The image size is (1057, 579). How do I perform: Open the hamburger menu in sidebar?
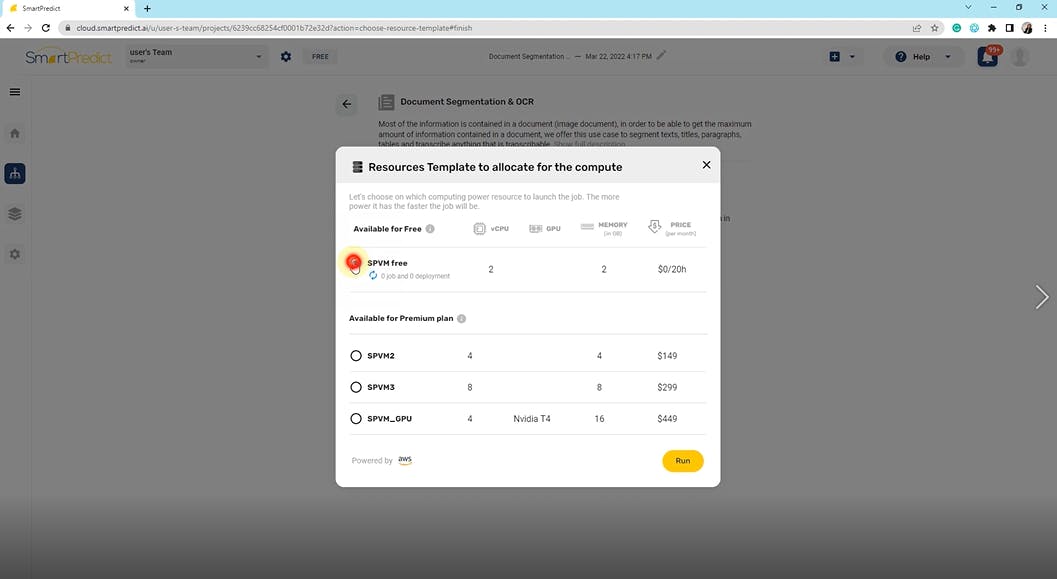pyautogui.click(x=15, y=92)
